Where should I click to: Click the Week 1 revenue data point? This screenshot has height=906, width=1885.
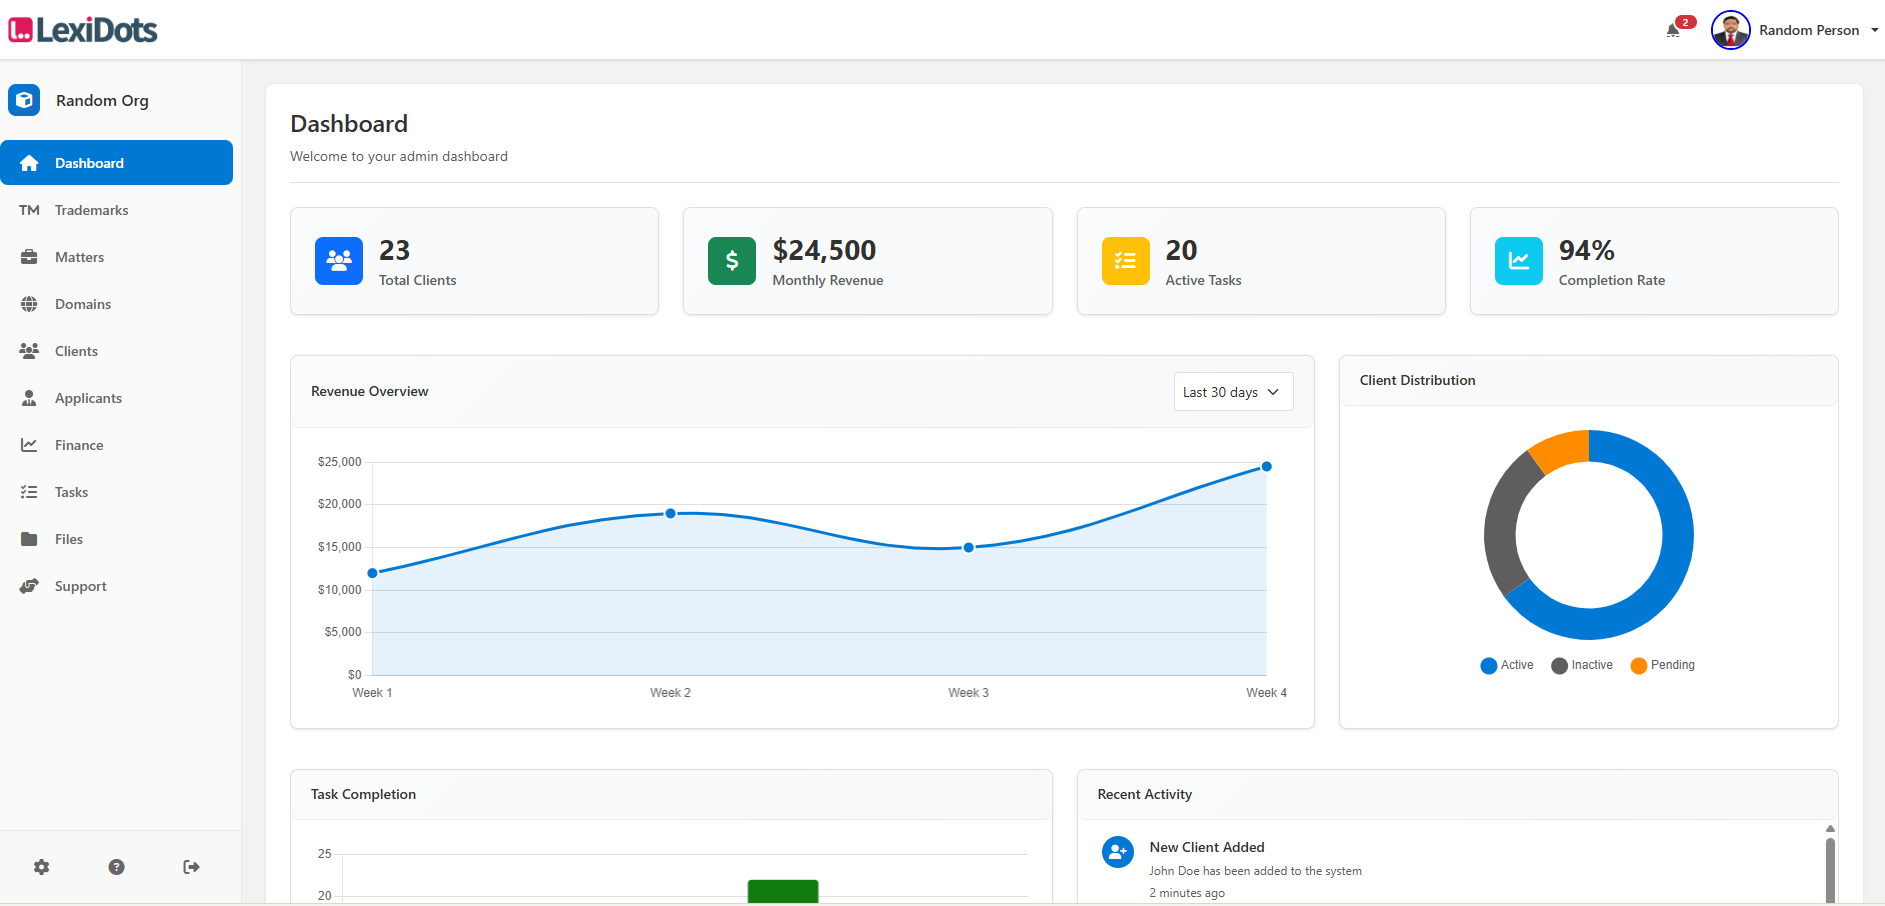[x=373, y=573]
